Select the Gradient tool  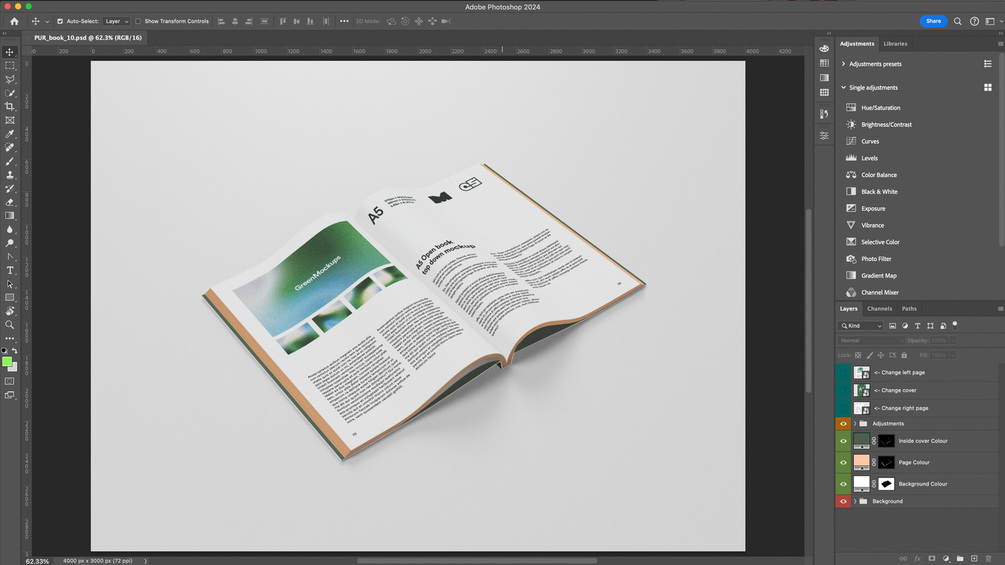[x=10, y=215]
